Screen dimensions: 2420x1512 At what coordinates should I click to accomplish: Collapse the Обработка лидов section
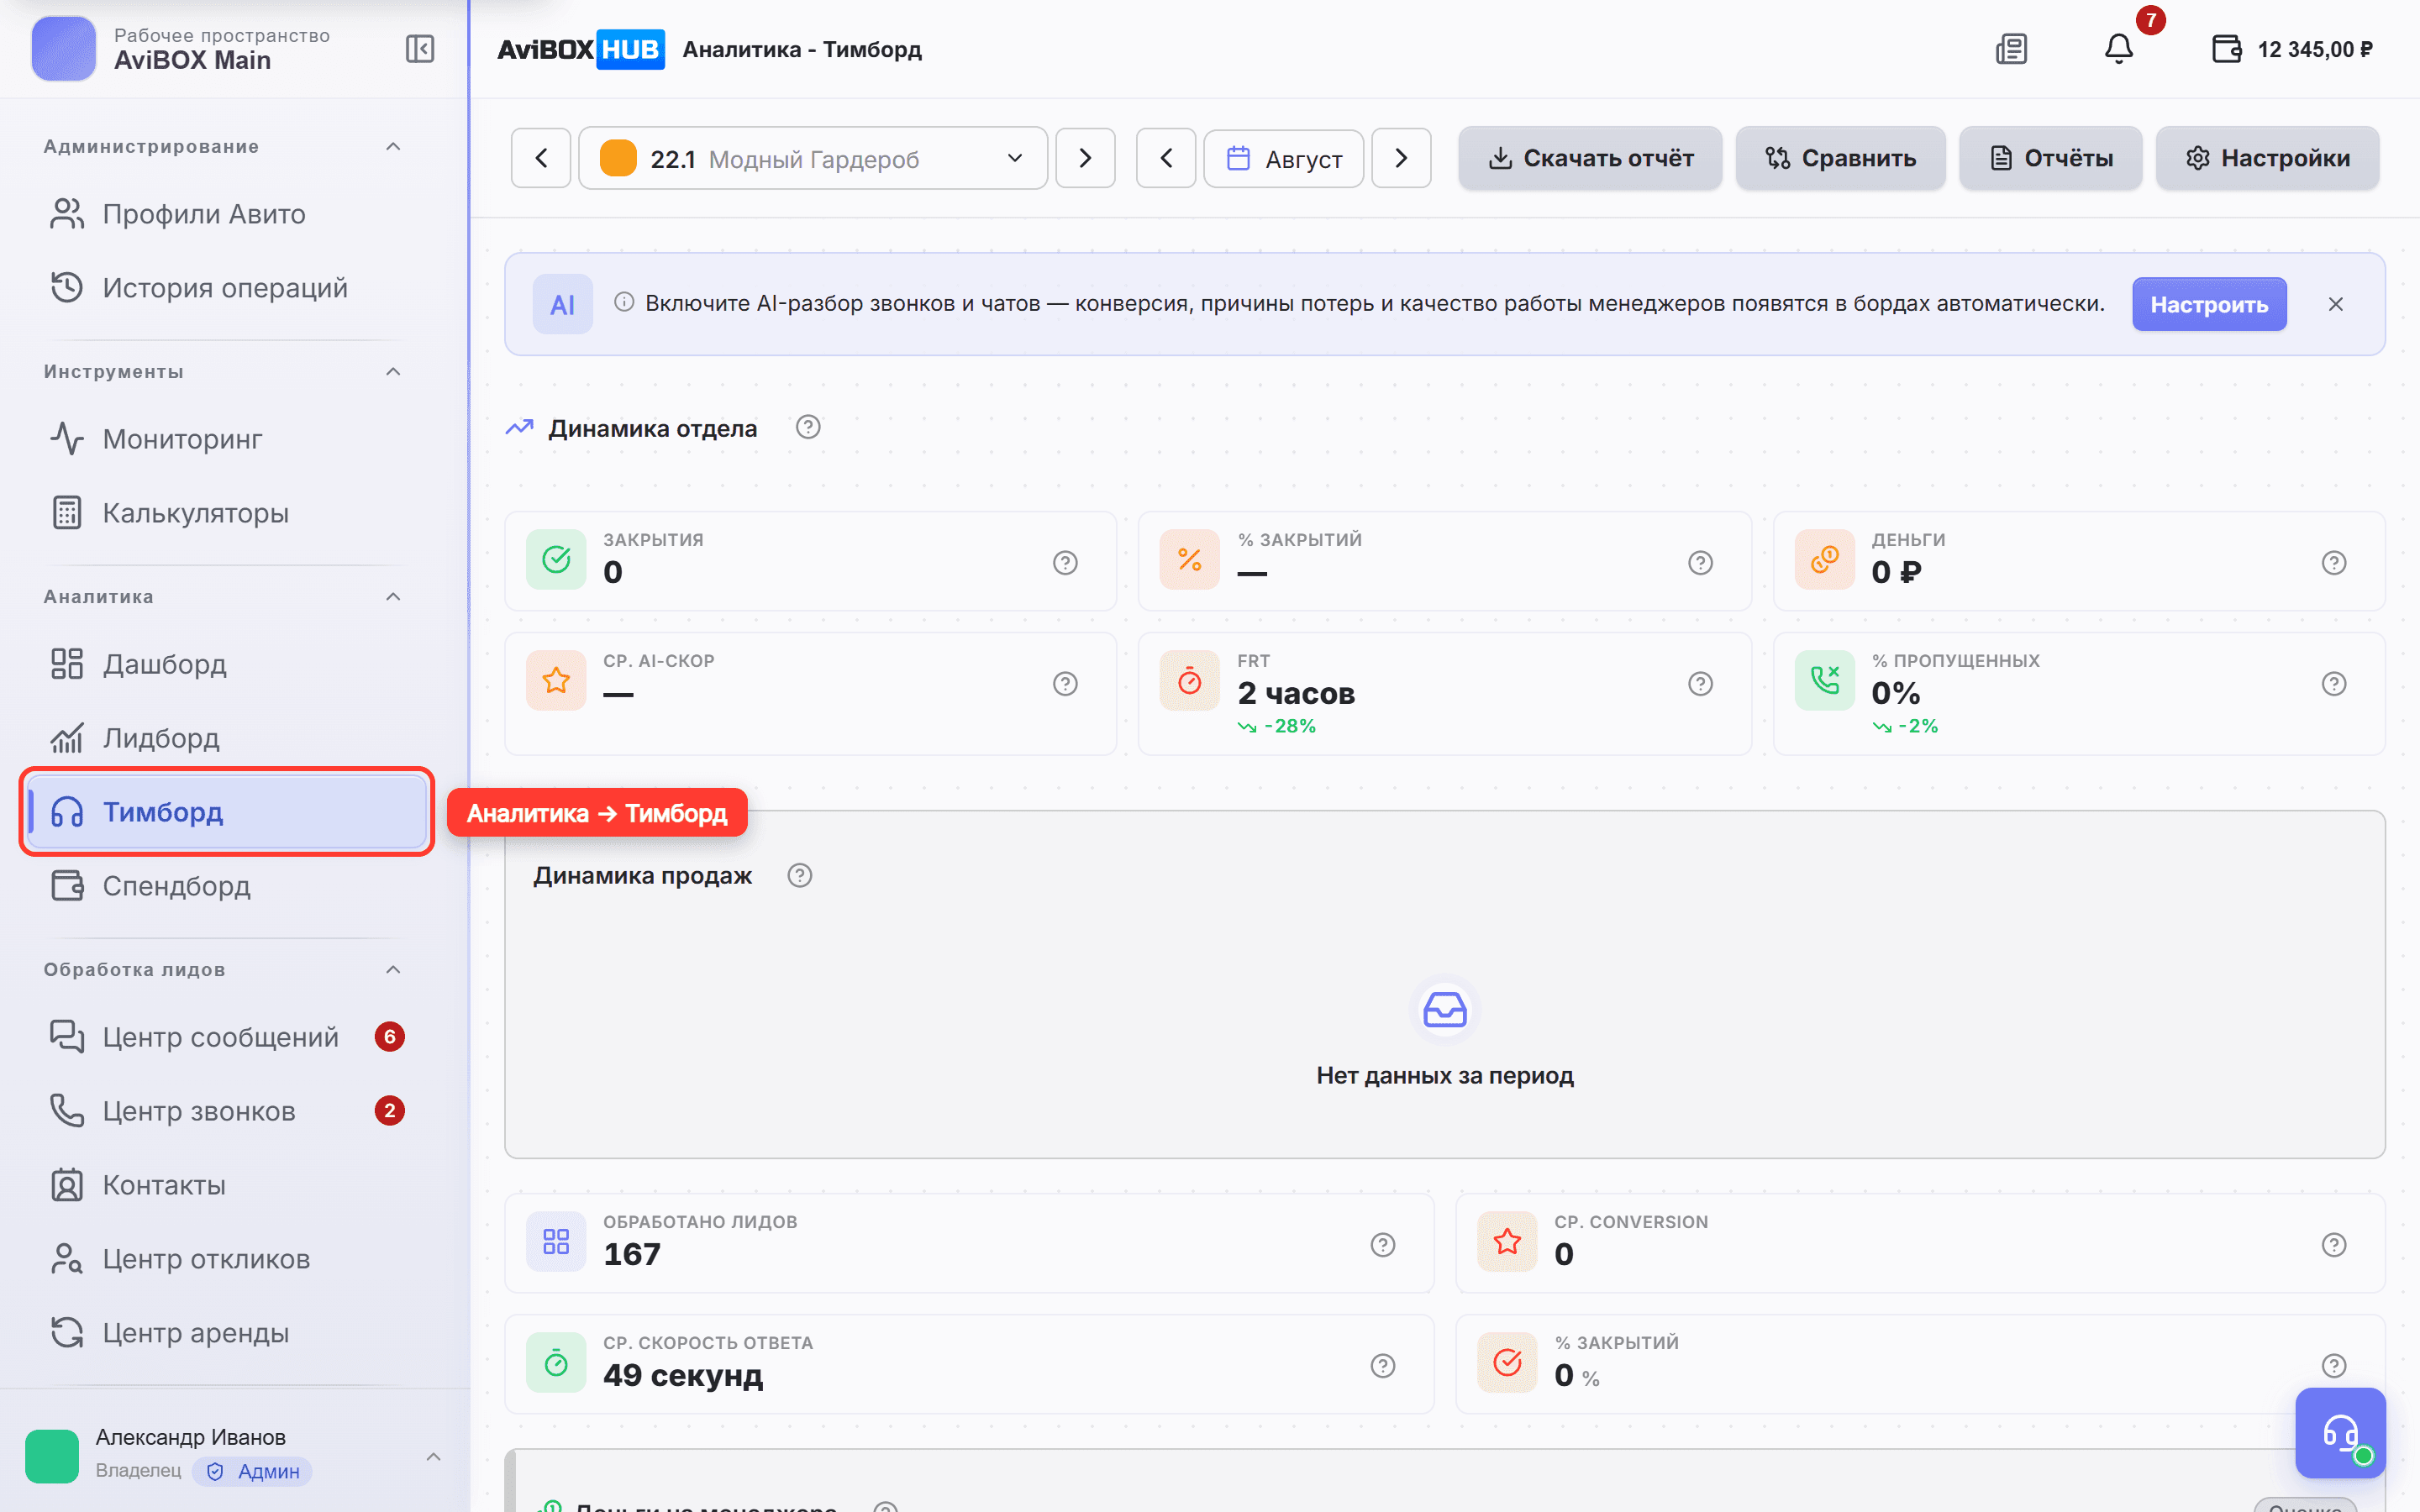(x=394, y=970)
